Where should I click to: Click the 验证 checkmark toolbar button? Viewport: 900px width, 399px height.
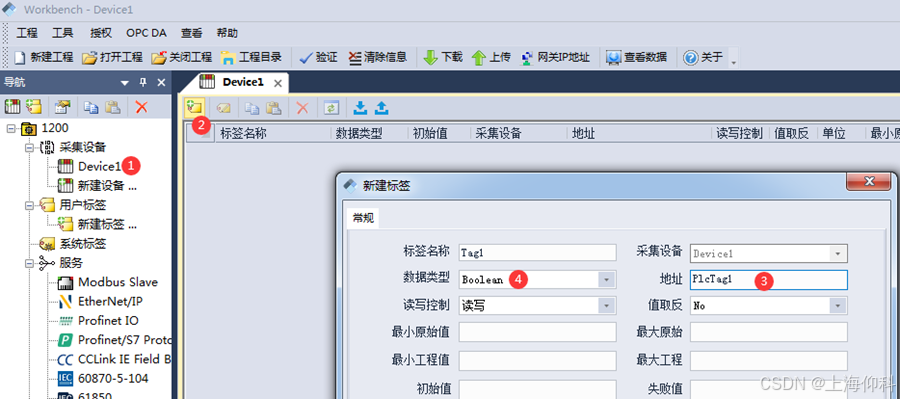318,57
